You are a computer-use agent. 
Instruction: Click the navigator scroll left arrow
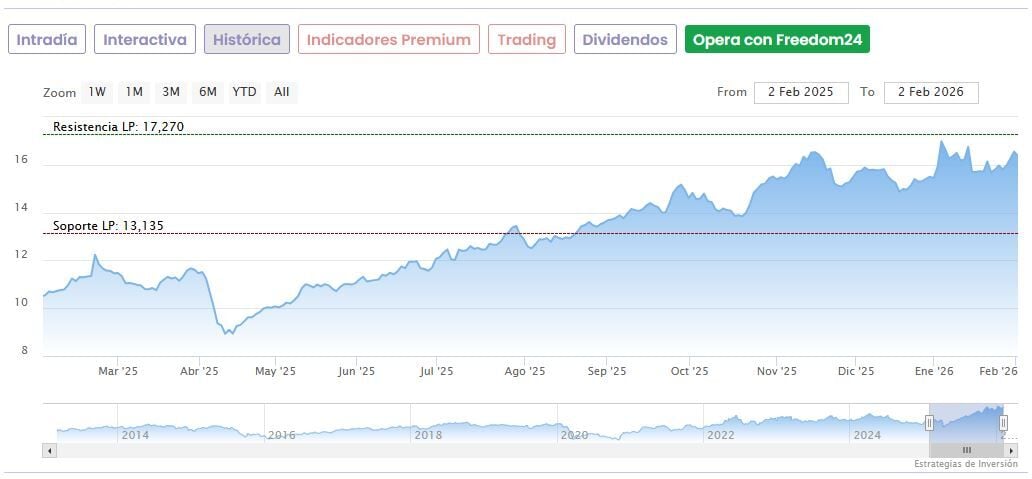click(48, 451)
